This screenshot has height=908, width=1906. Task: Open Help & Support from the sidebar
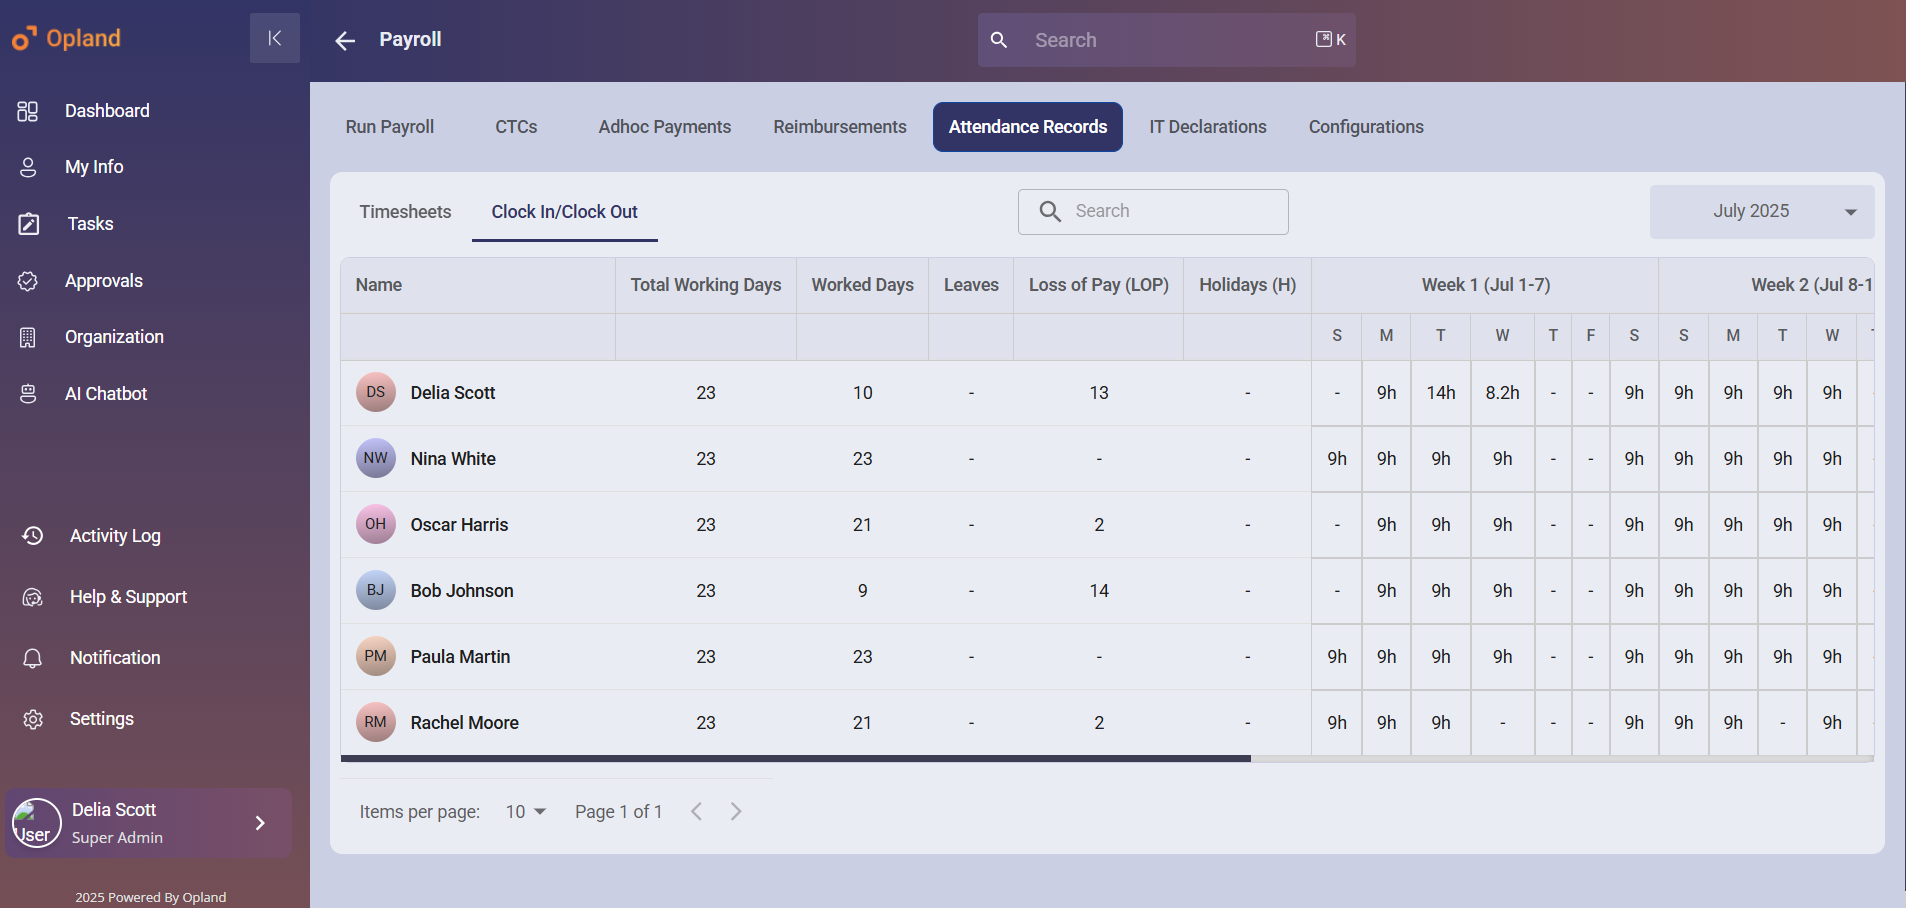pyautogui.click(x=128, y=597)
